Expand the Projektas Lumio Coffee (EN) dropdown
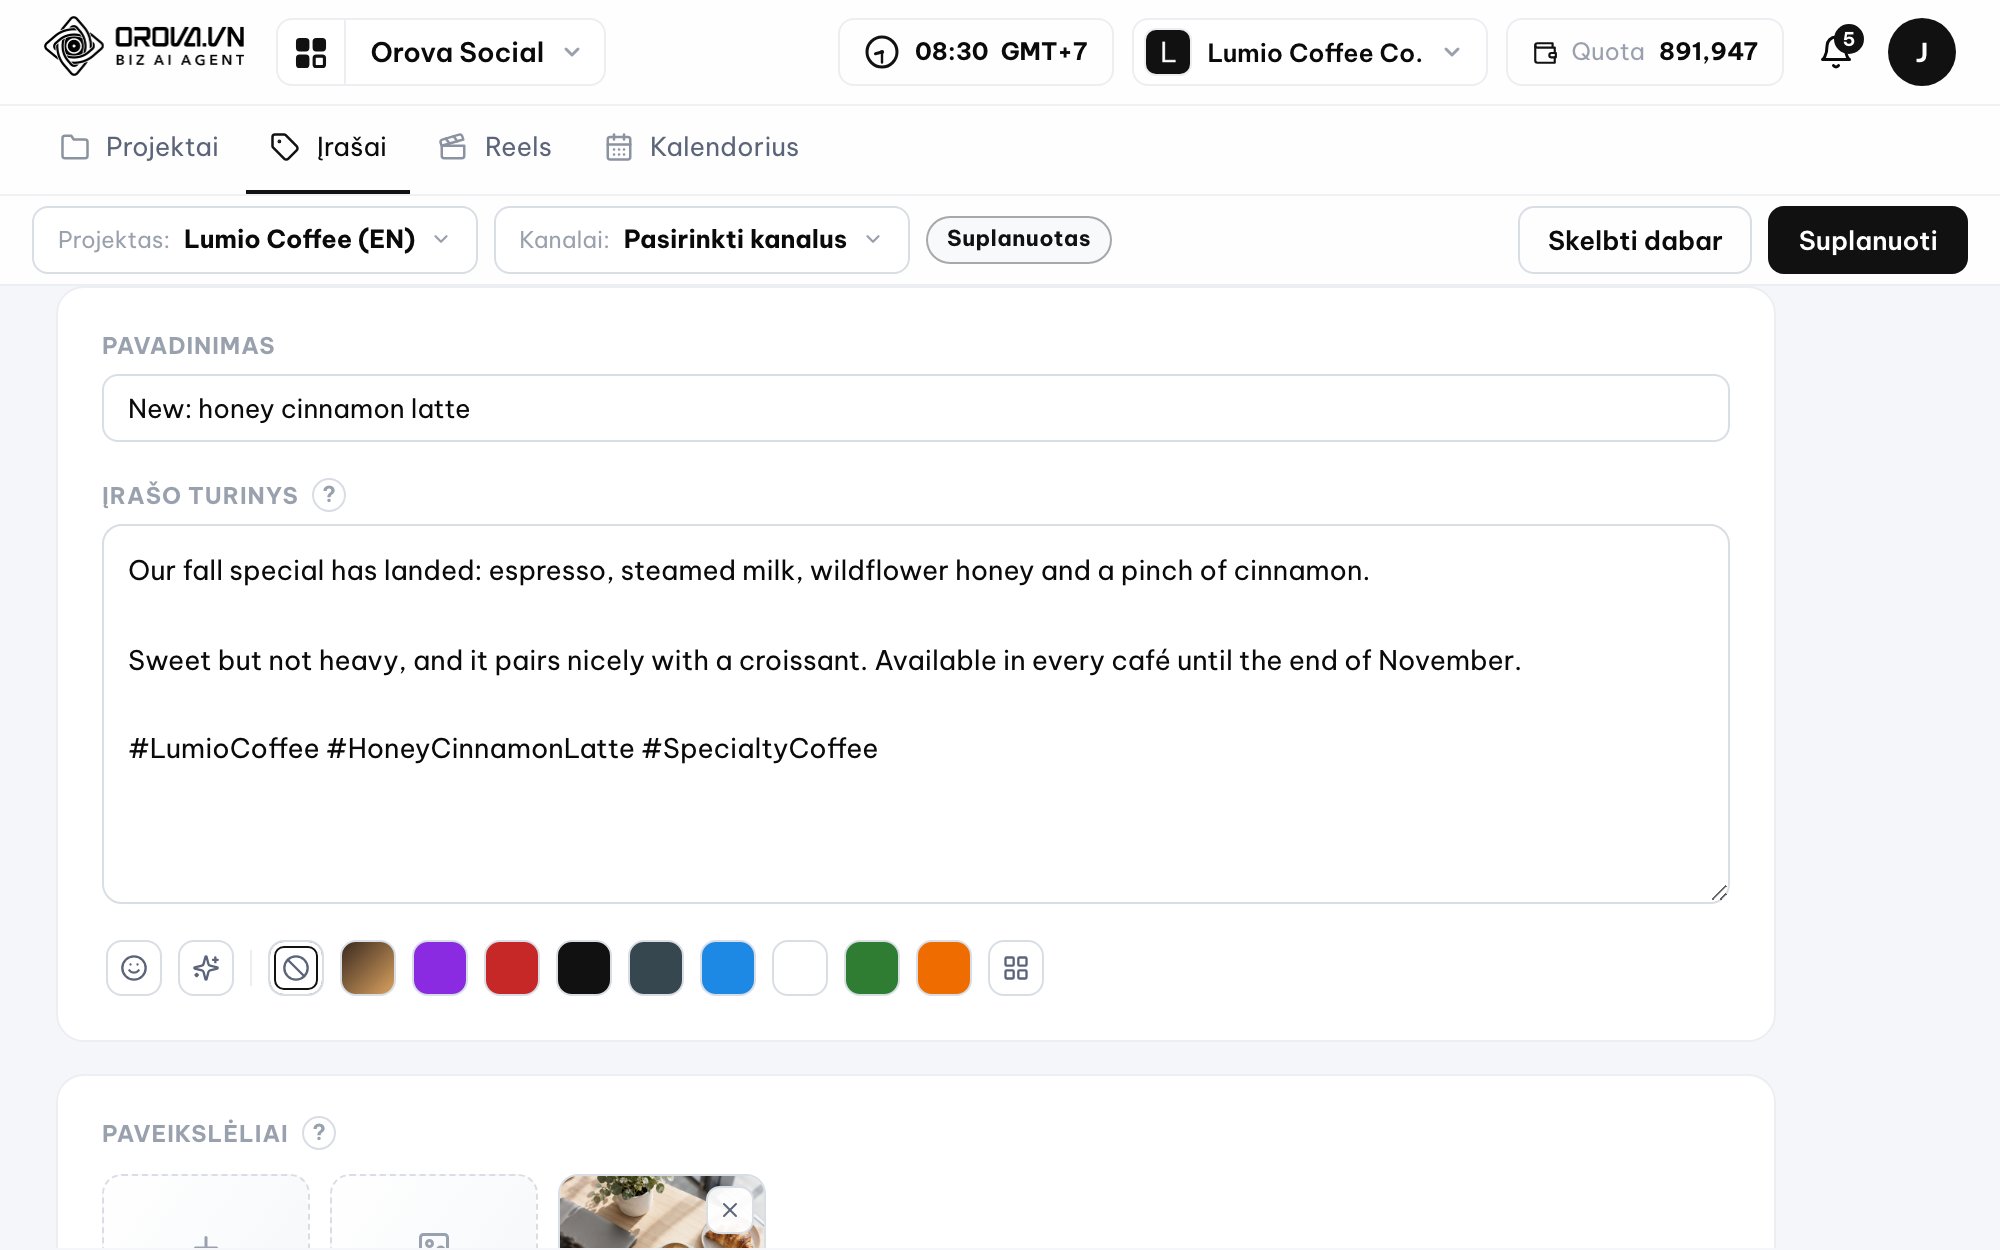 (x=255, y=240)
